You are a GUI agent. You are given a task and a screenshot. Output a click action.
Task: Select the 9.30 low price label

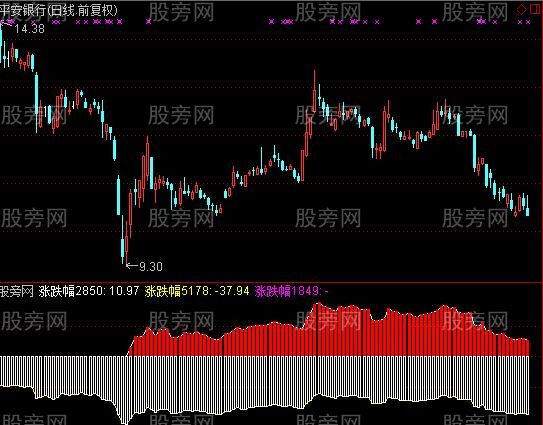[151, 266]
